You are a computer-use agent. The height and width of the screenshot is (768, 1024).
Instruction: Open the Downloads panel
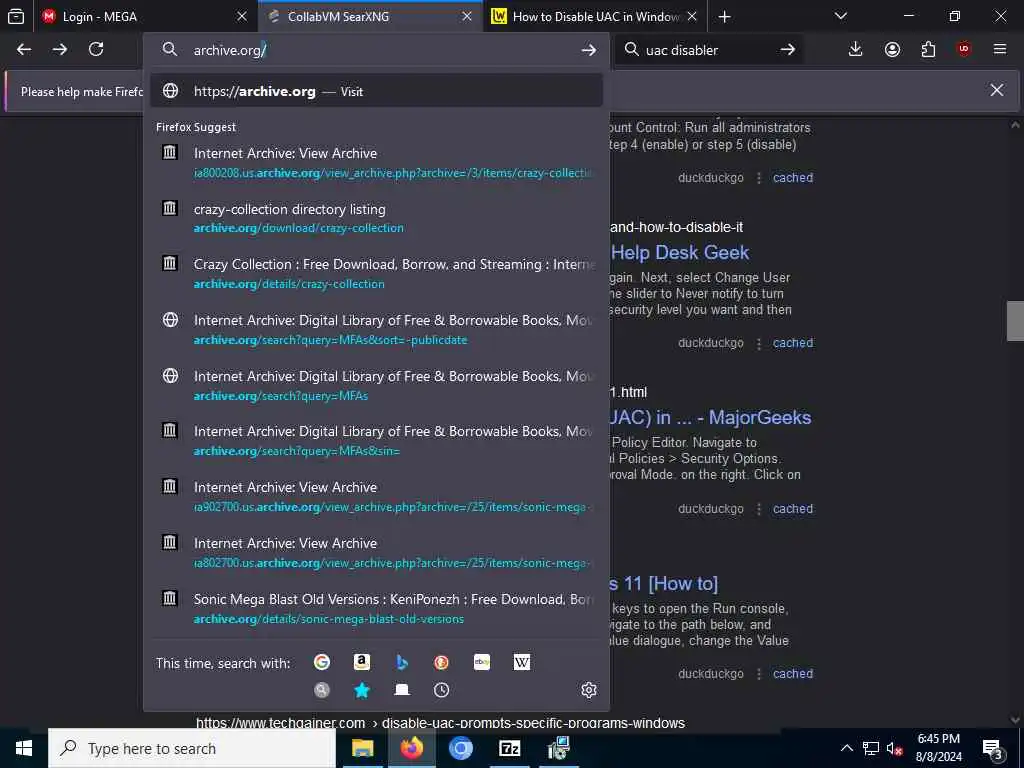tap(856, 50)
